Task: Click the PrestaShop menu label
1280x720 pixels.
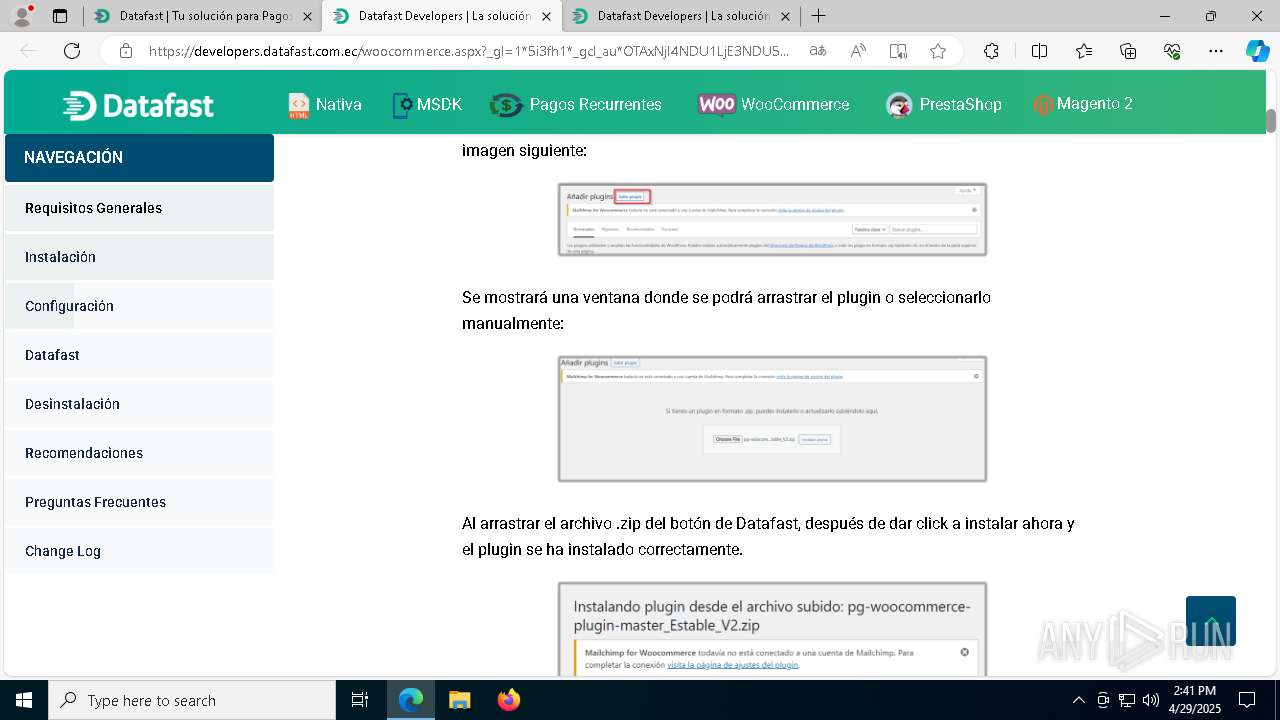Action: (961, 104)
